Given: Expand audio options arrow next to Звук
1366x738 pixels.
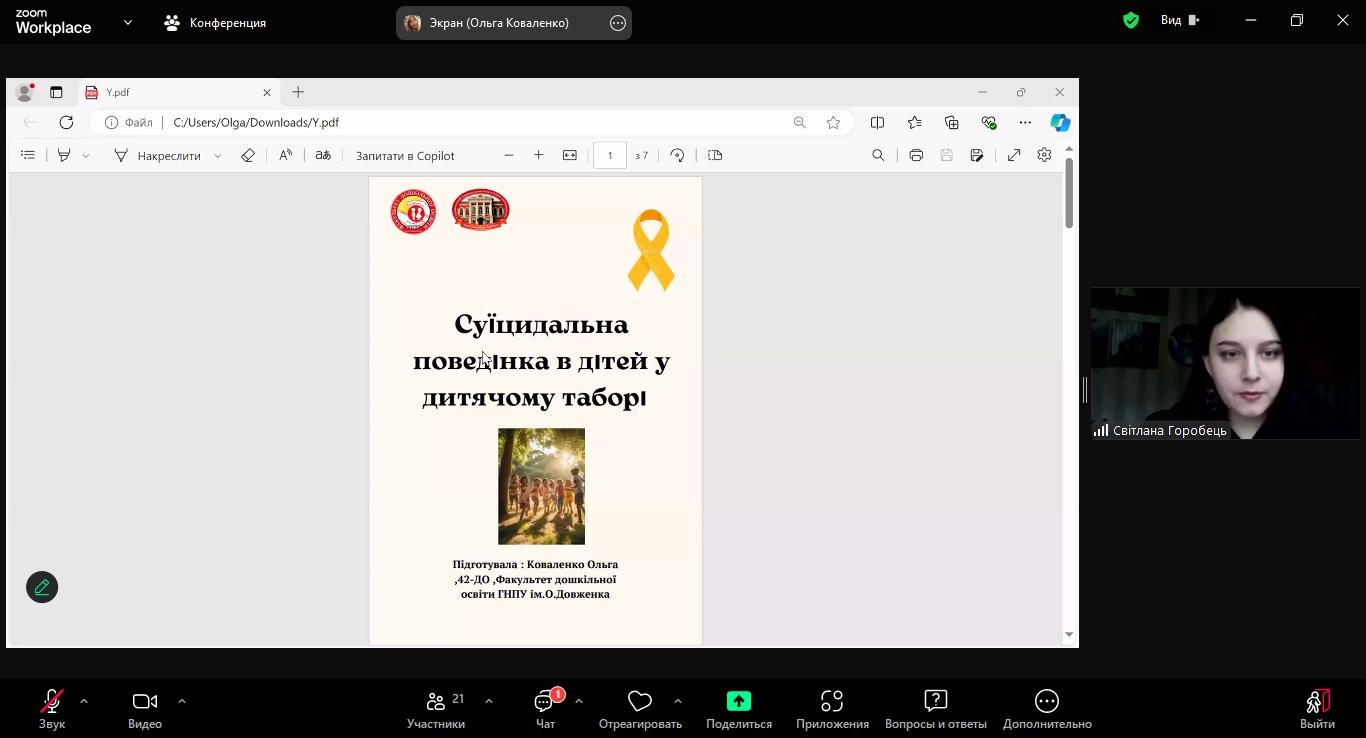Looking at the screenshot, I should tap(84, 701).
